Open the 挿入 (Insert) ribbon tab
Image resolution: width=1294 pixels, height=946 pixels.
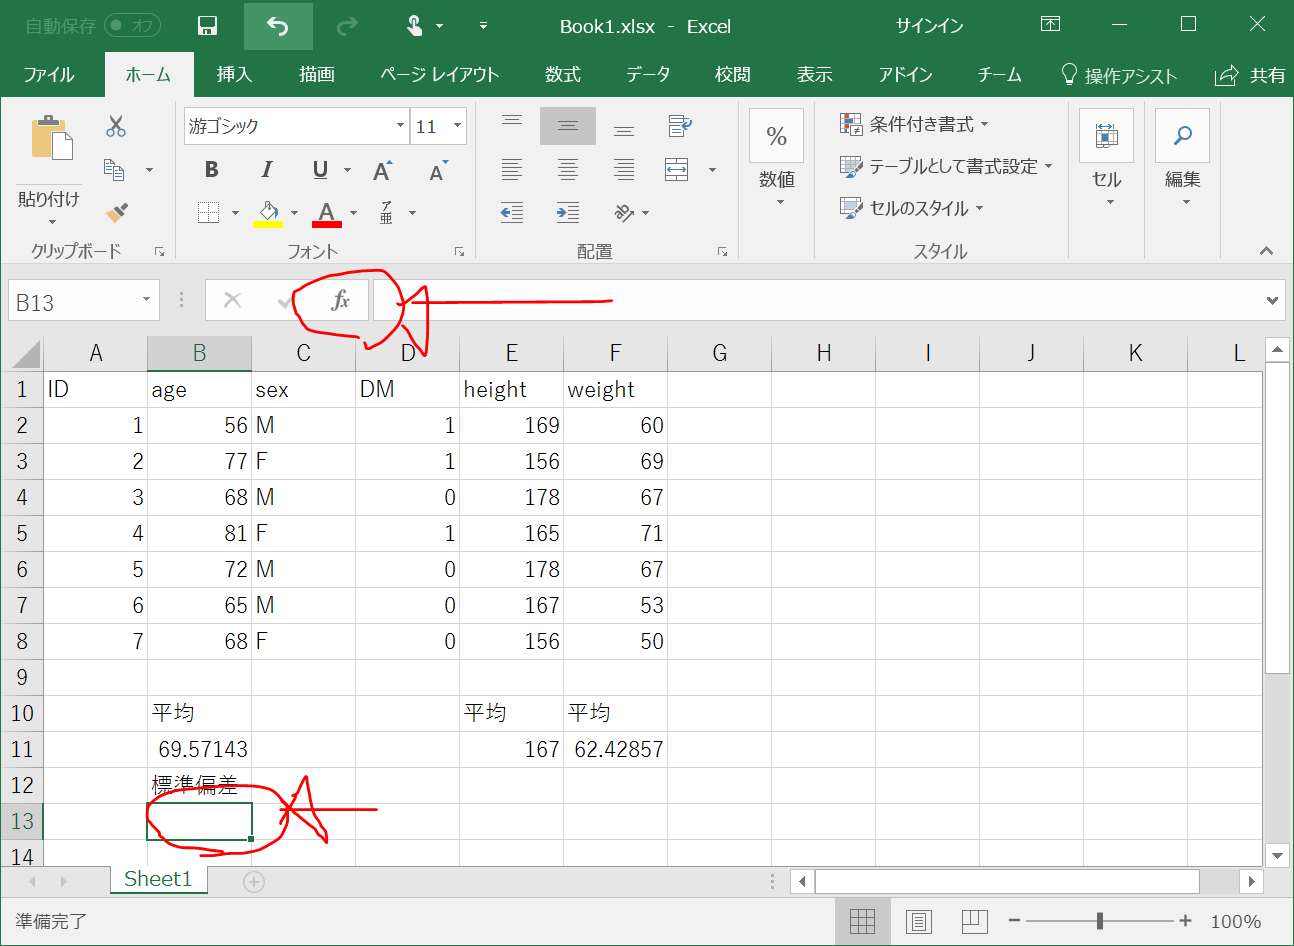pos(234,75)
